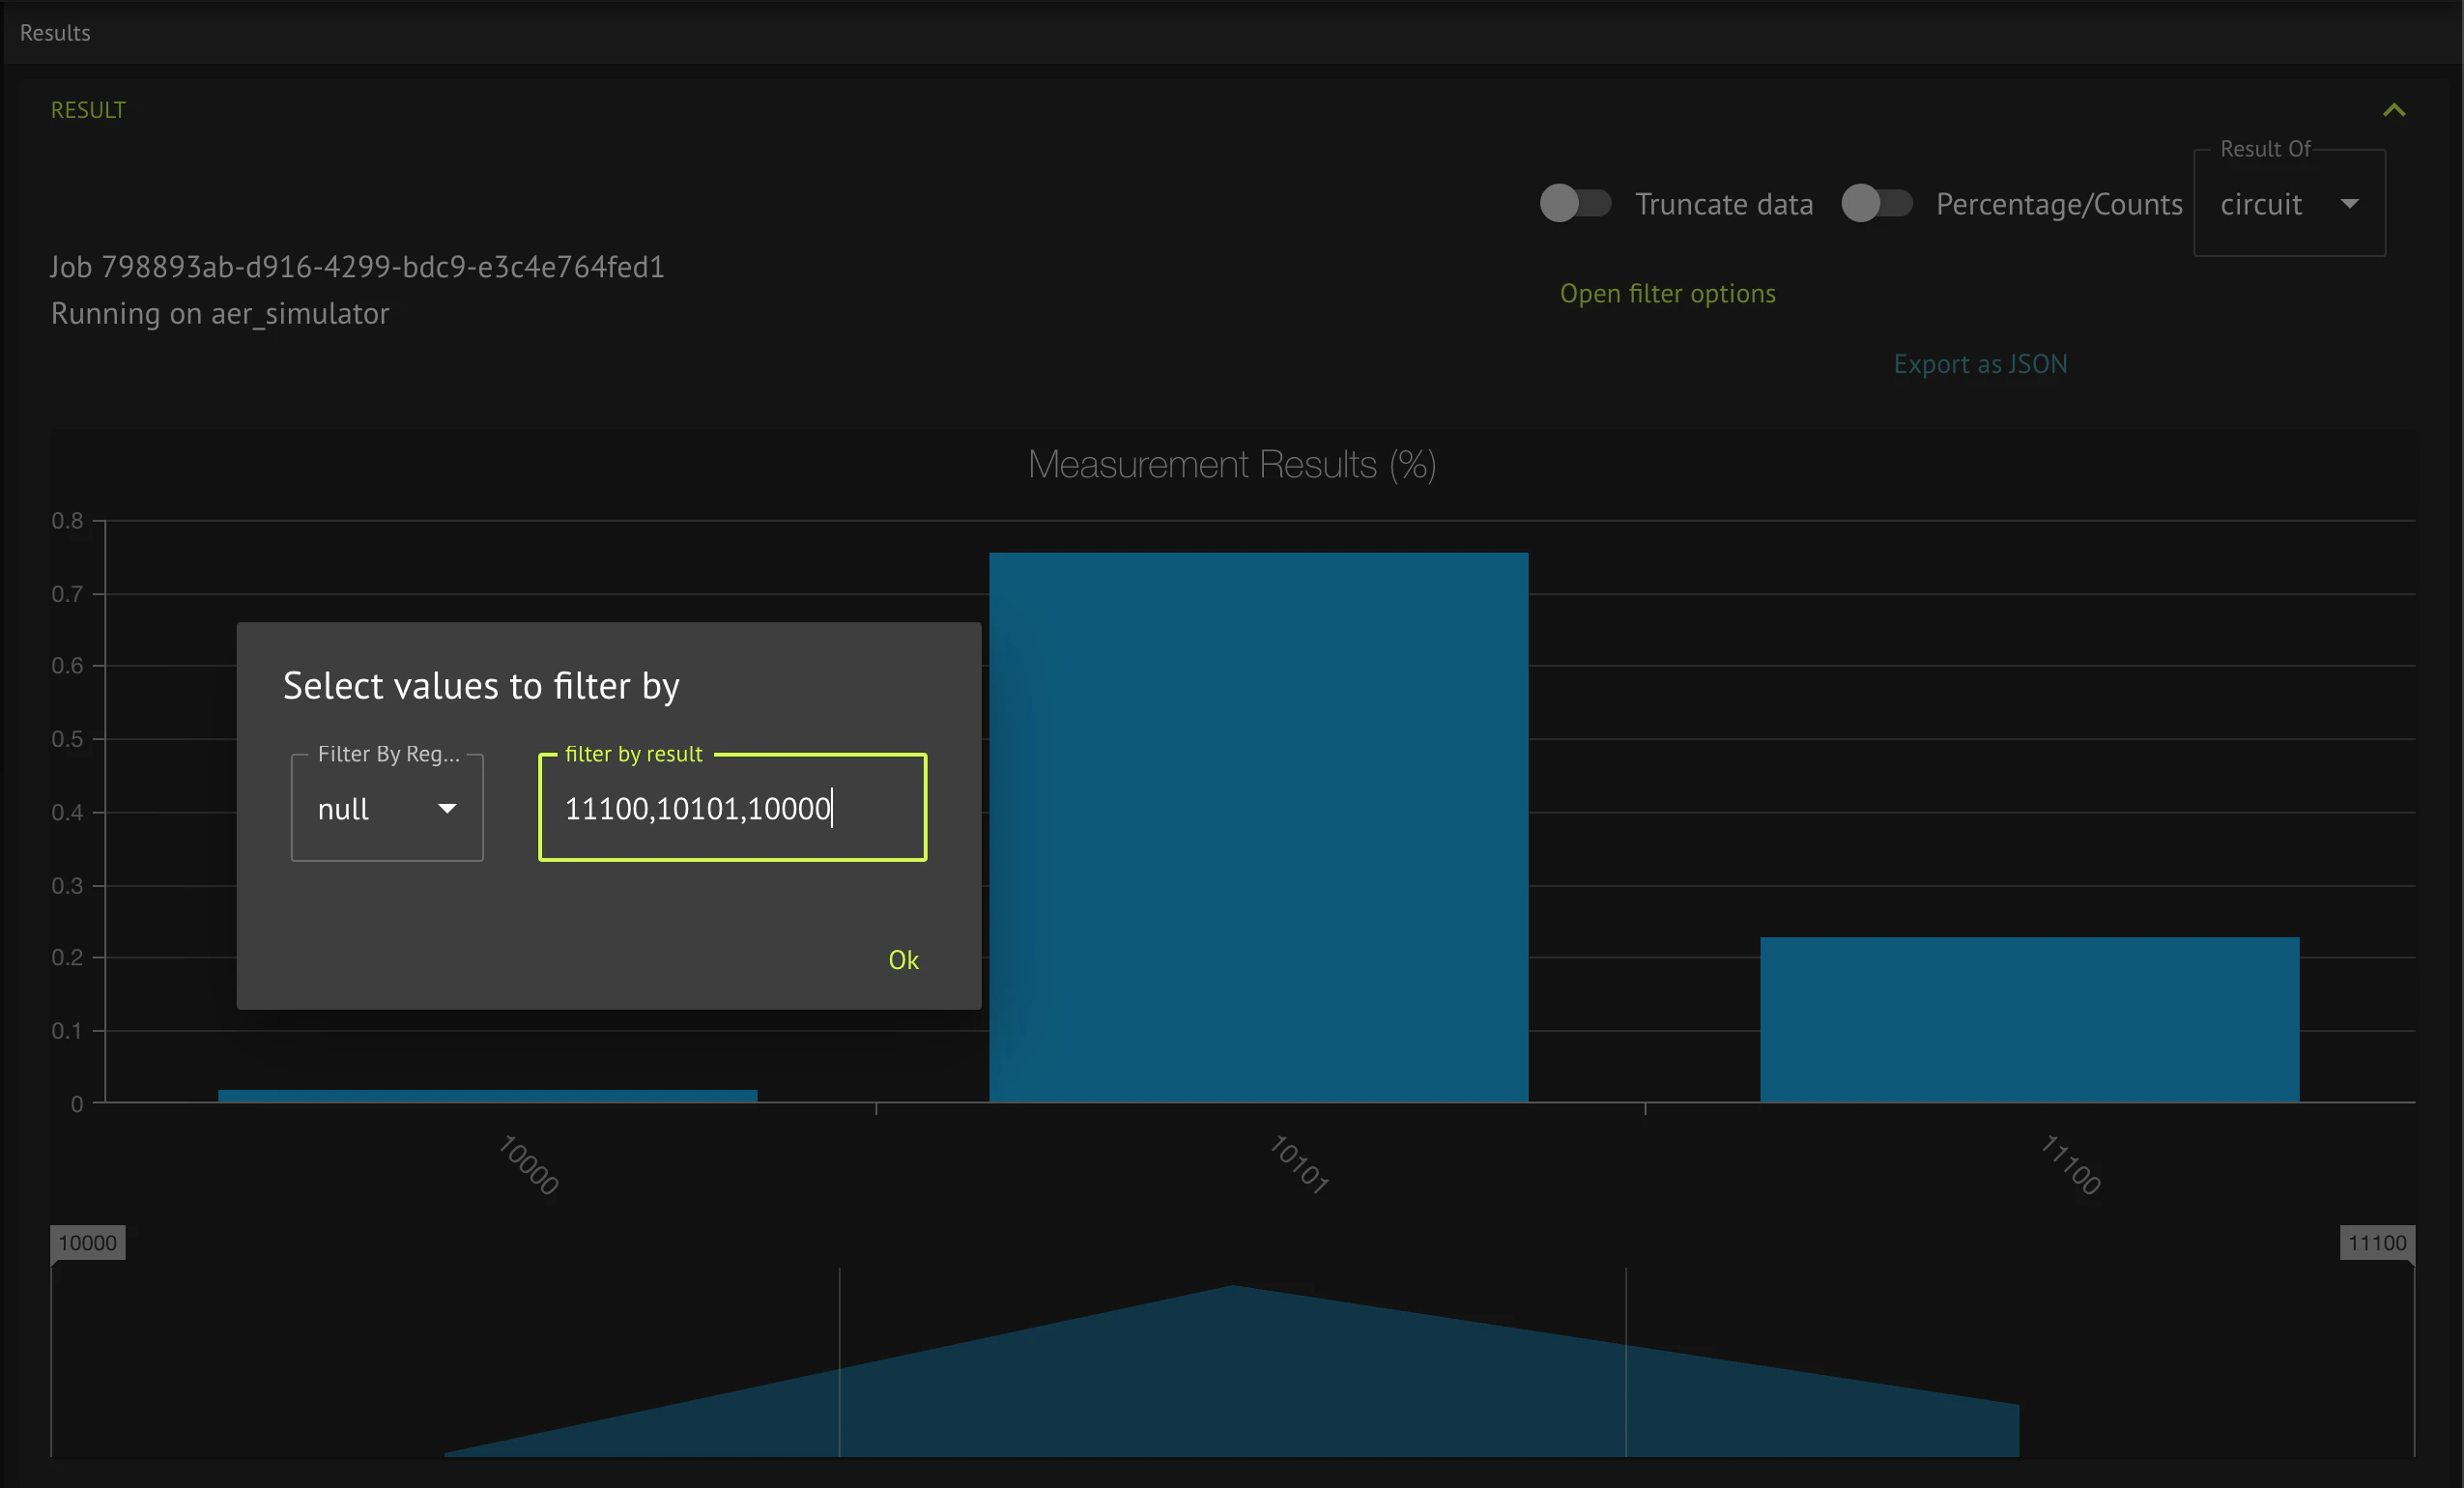Collapse the RESULT section chevron

(x=2394, y=109)
